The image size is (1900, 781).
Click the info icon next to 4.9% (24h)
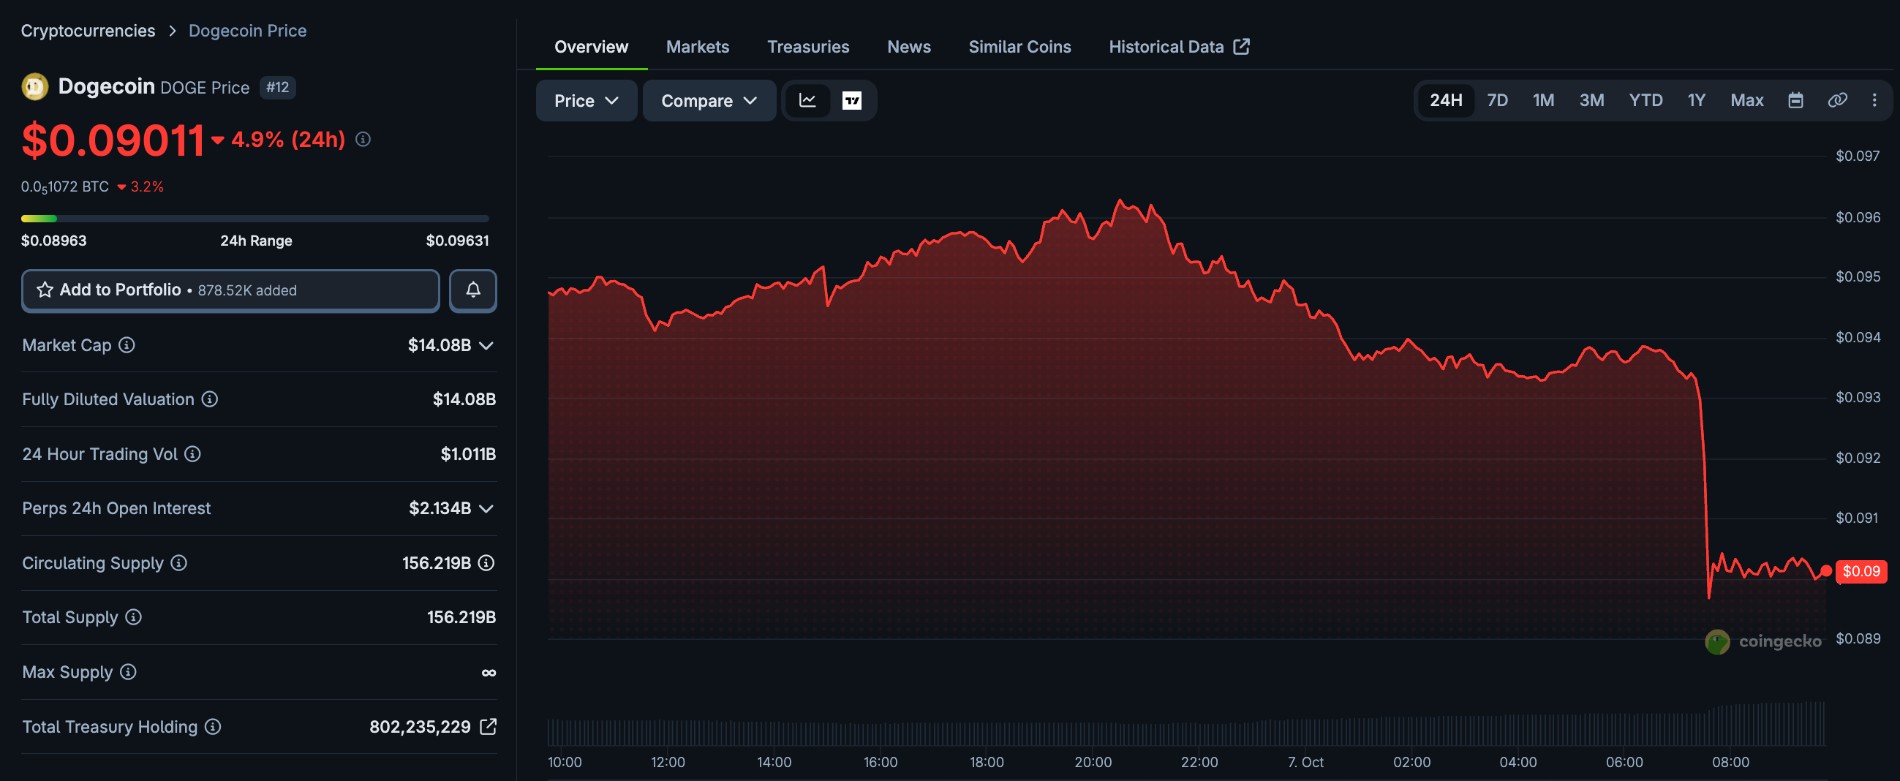pos(363,139)
